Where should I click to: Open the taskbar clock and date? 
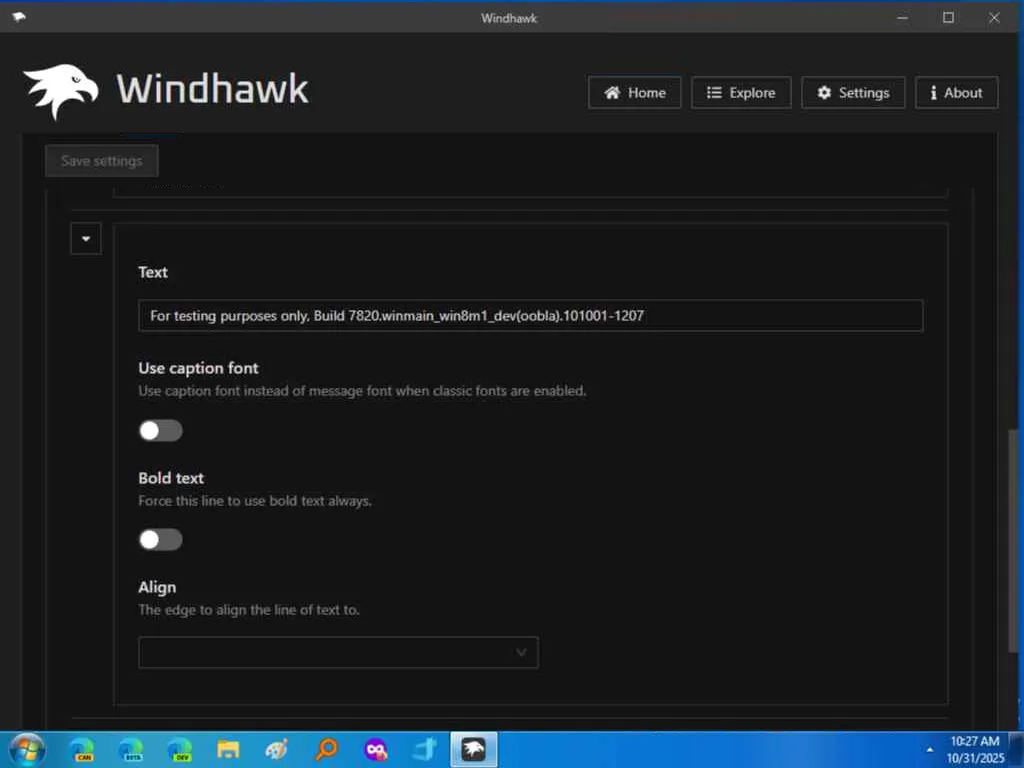[x=975, y=750]
